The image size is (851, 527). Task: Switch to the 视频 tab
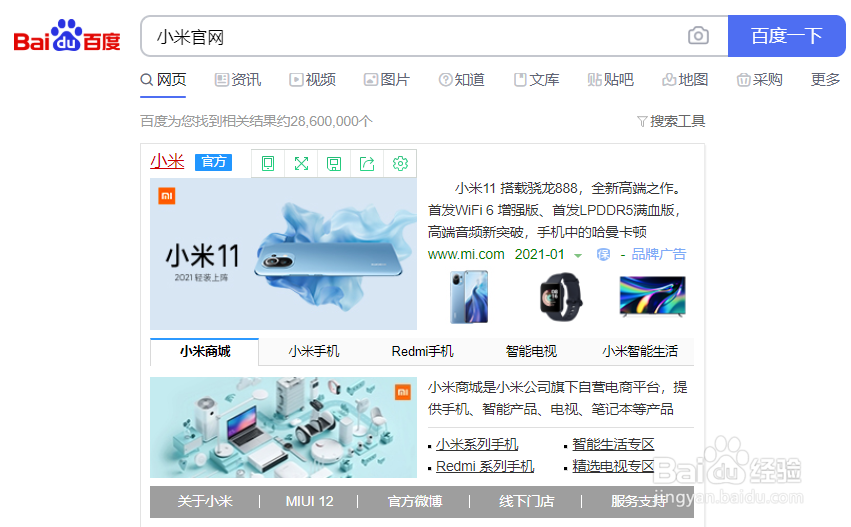point(312,80)
